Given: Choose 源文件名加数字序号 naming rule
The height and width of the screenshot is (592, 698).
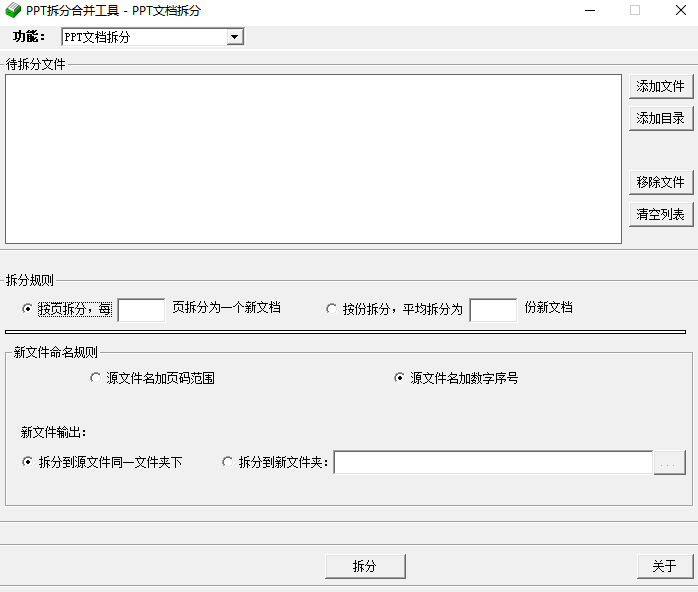Looking at the screenshot, I should (400, 378).
